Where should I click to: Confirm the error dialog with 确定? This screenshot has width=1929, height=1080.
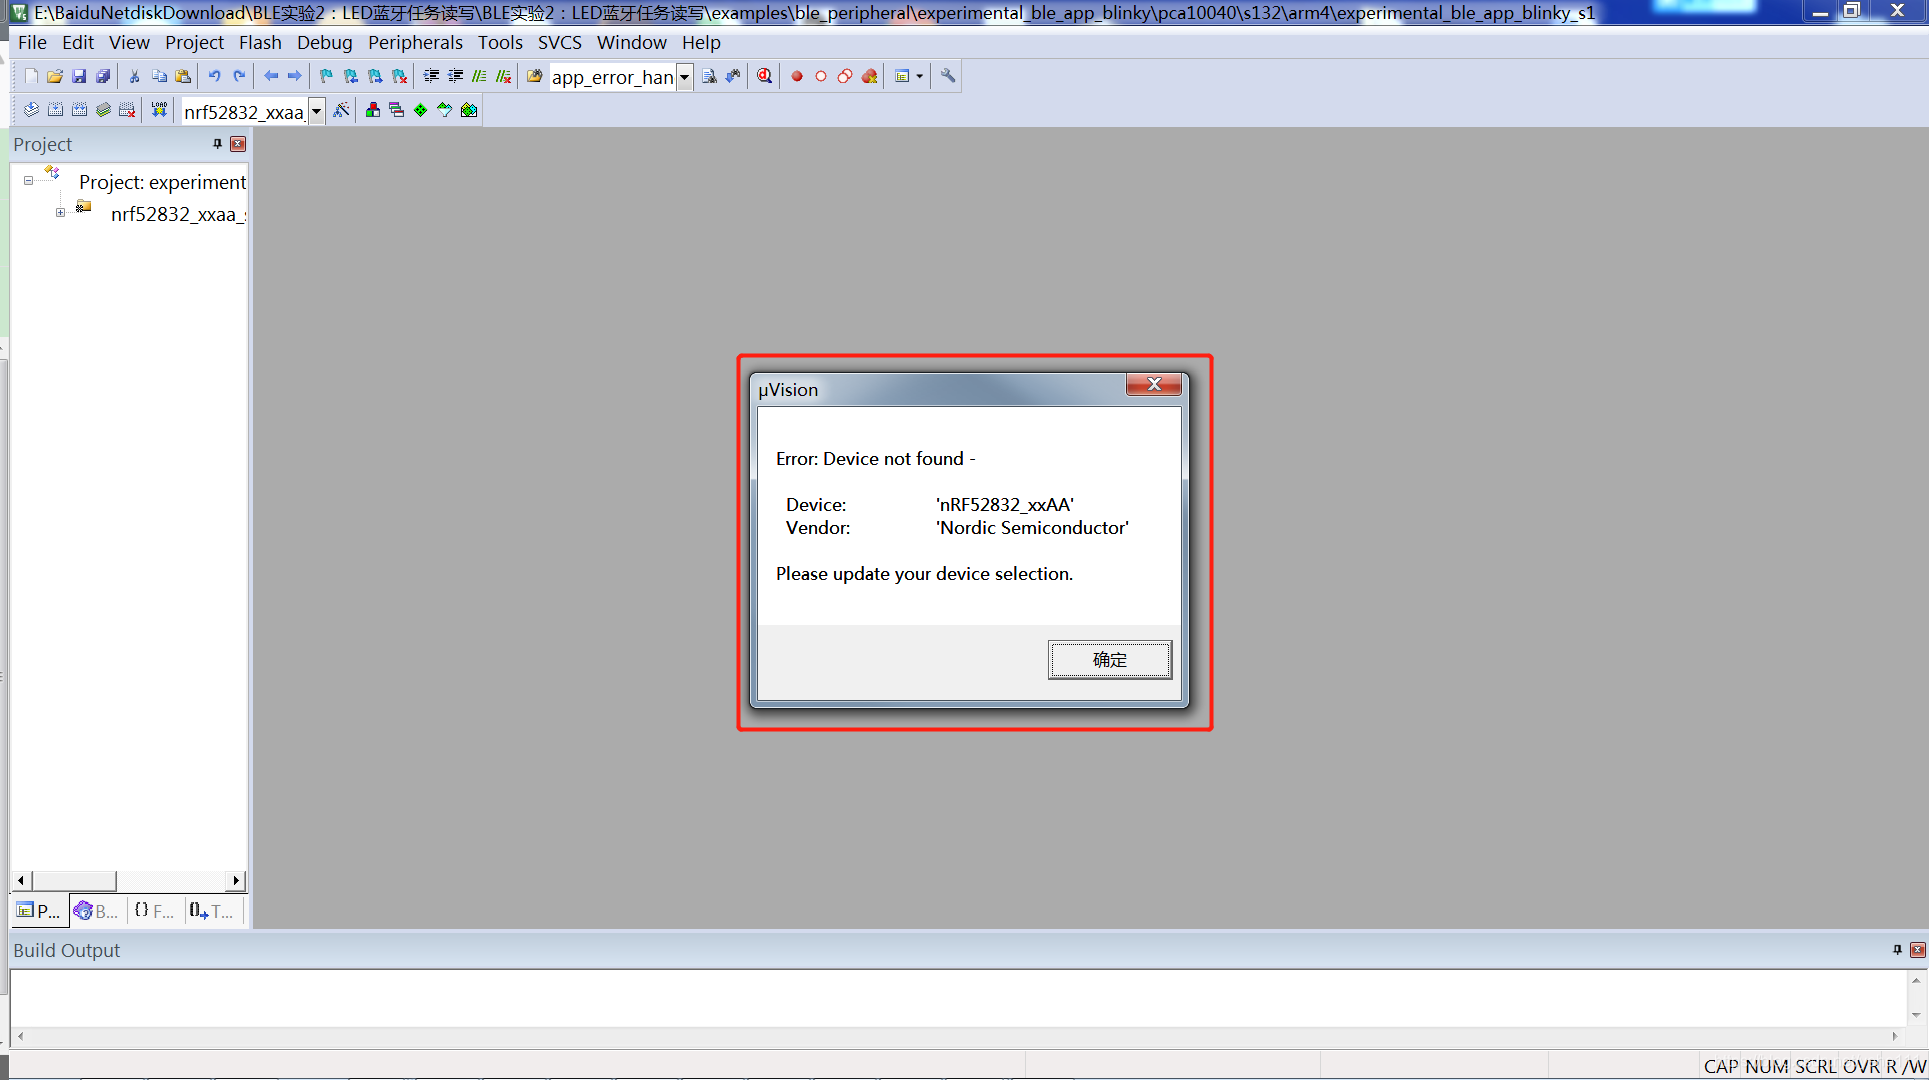tap(1109, 660)
